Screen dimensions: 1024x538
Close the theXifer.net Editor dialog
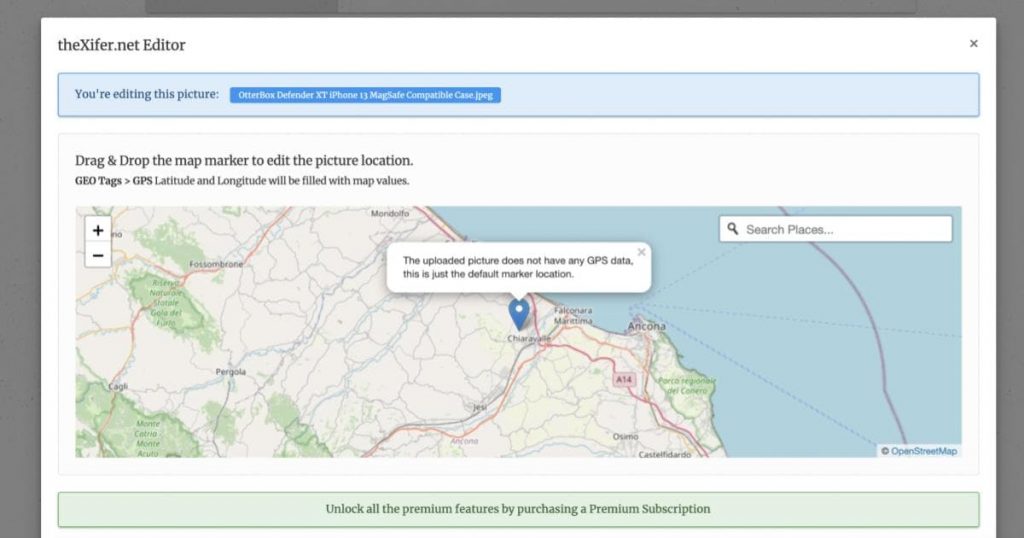974,44
